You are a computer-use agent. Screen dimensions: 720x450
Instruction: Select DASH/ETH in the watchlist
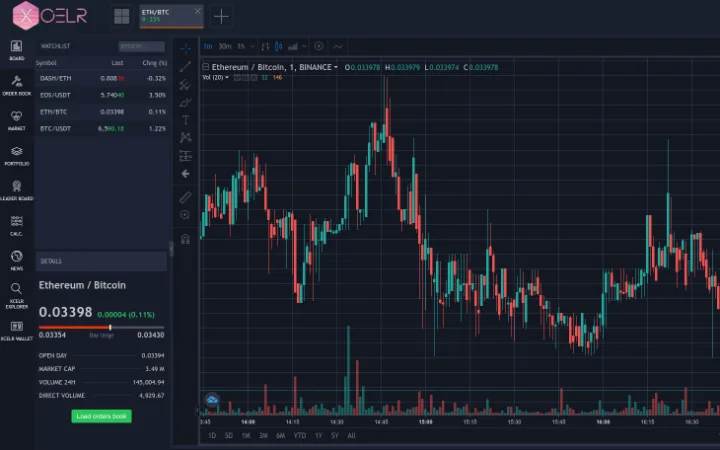point(101,79)
